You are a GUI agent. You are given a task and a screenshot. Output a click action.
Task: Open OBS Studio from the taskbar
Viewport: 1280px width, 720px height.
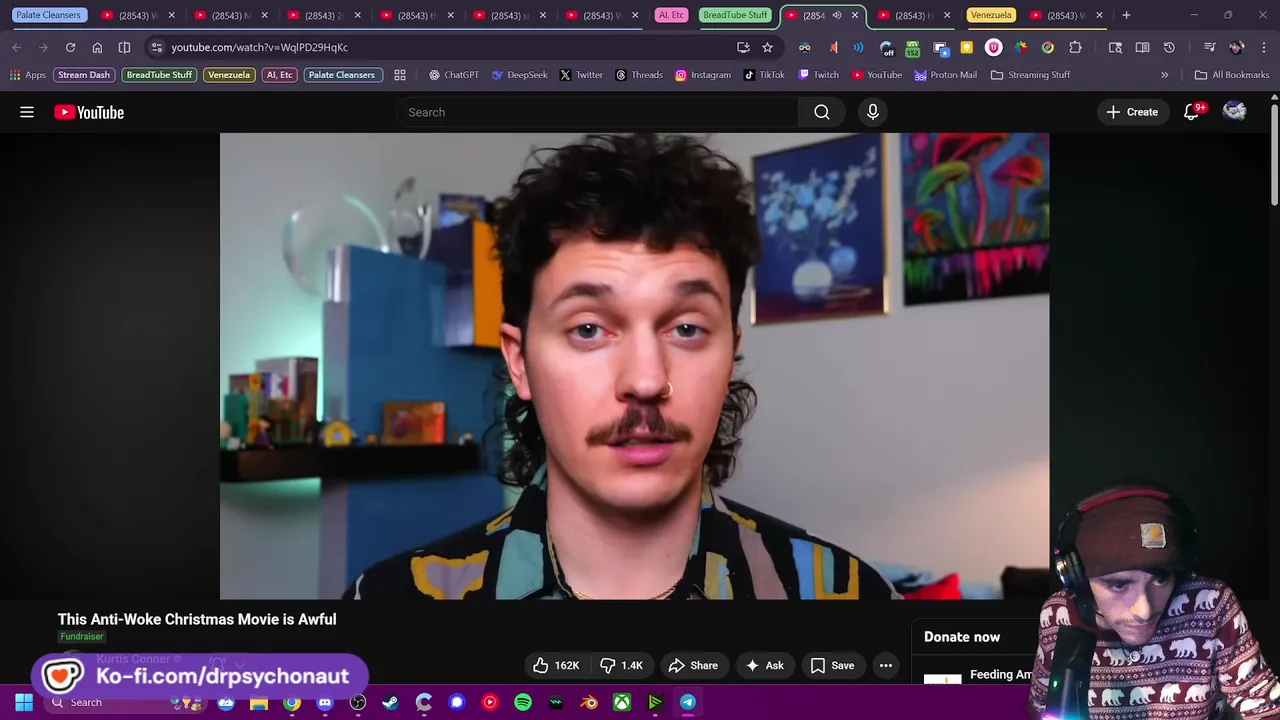pos(358,702)
